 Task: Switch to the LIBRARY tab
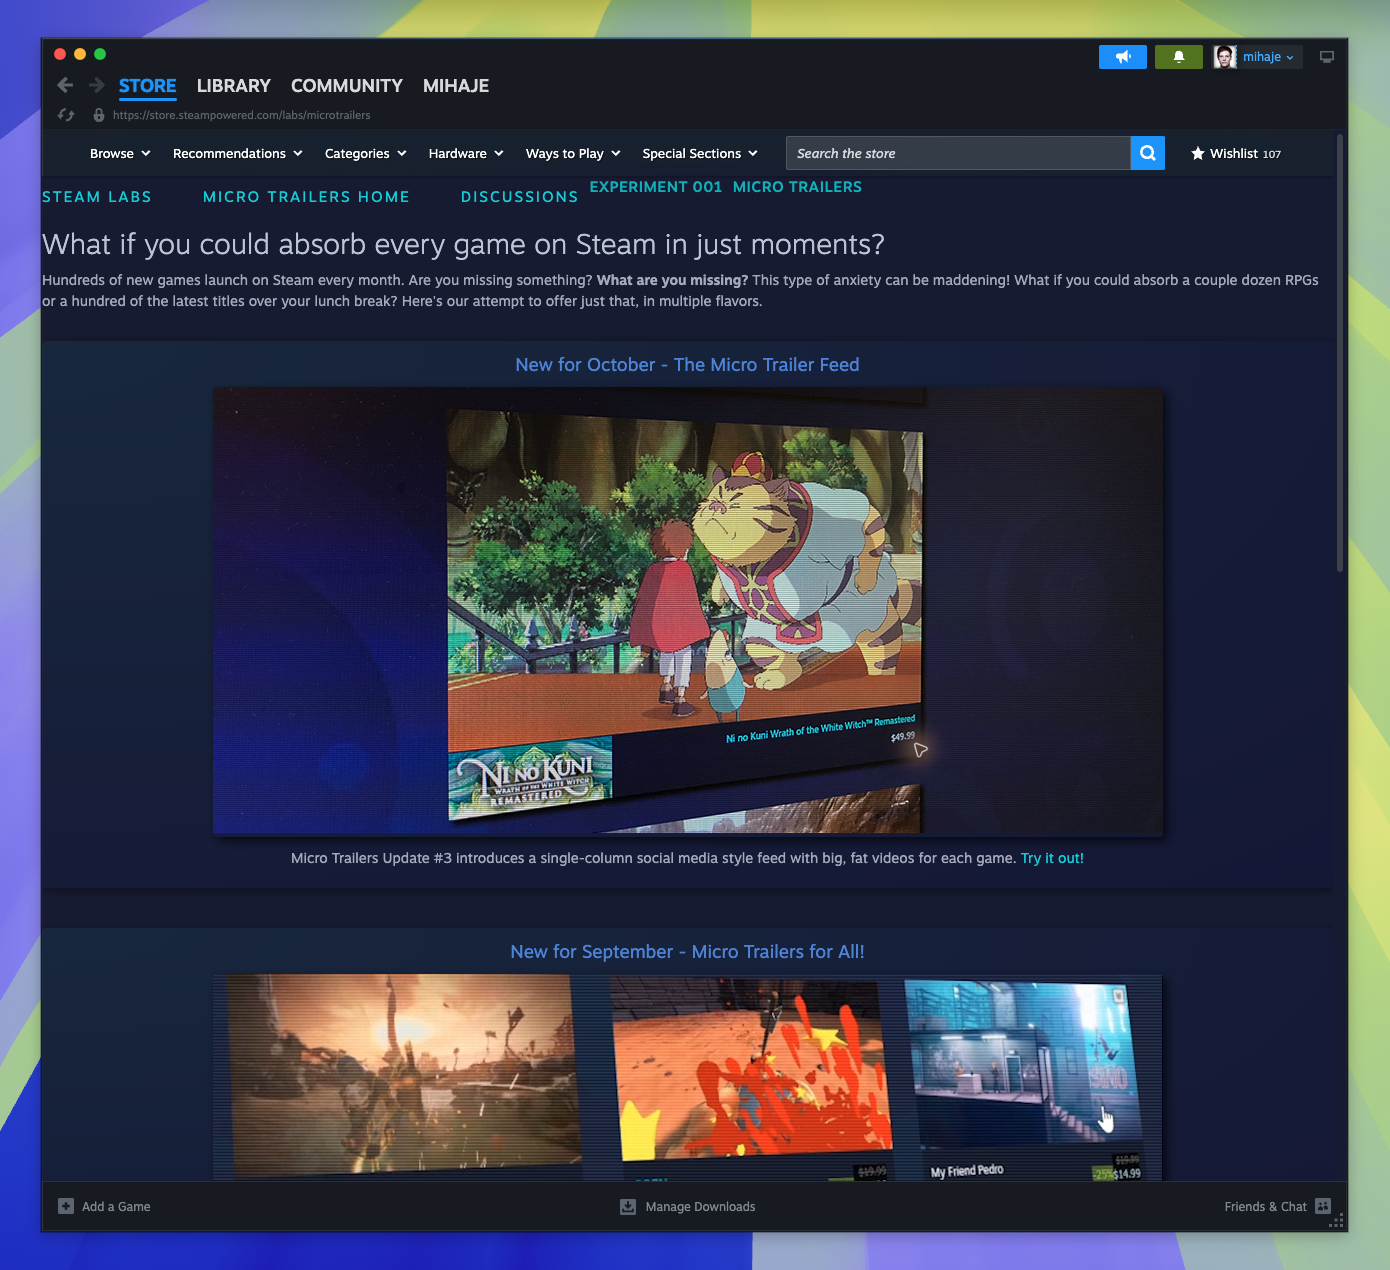(234, 86)
